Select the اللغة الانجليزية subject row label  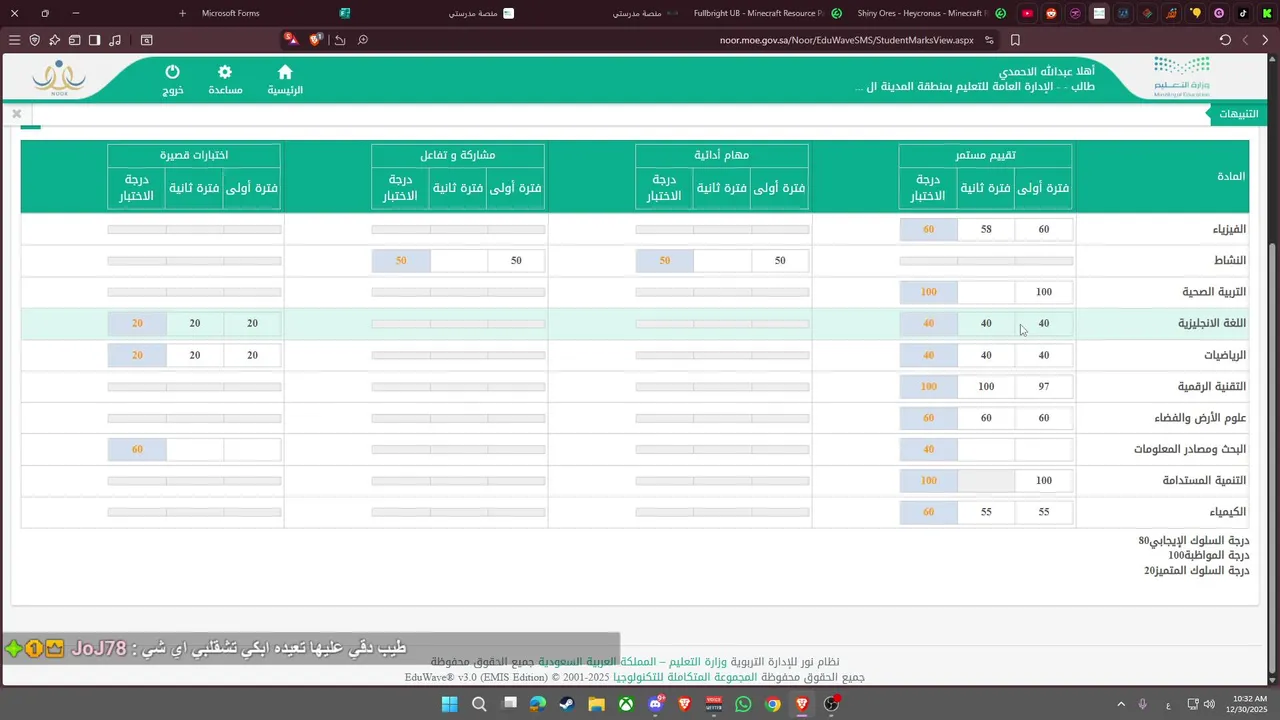pos(1212,323)
